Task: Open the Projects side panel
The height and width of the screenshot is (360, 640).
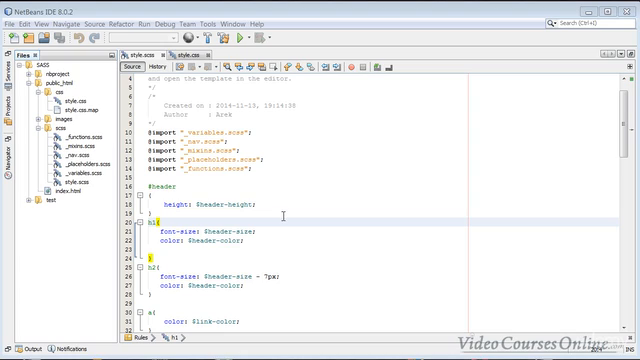Action: point(8,111)
